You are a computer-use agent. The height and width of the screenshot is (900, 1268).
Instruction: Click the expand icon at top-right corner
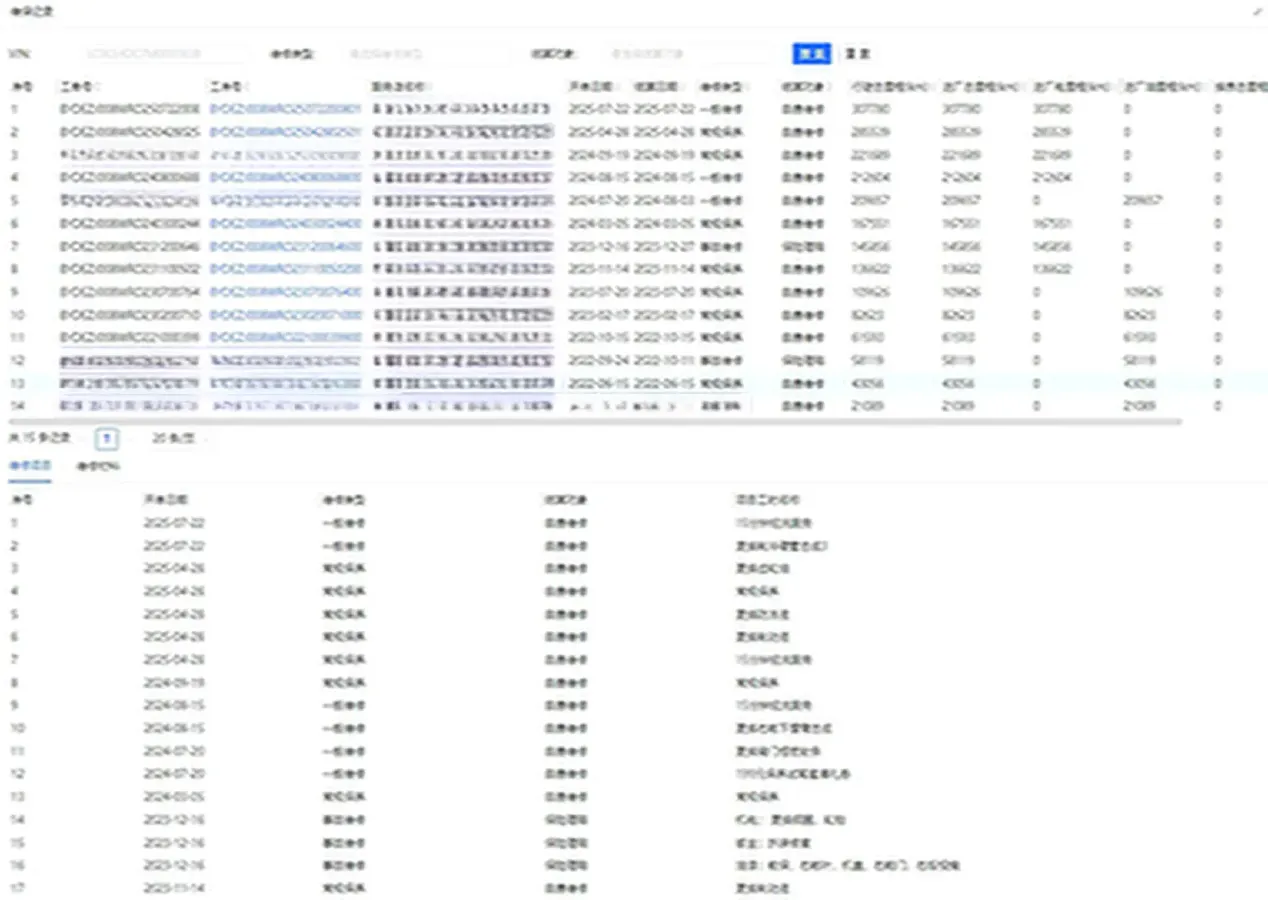point(1257,12)
